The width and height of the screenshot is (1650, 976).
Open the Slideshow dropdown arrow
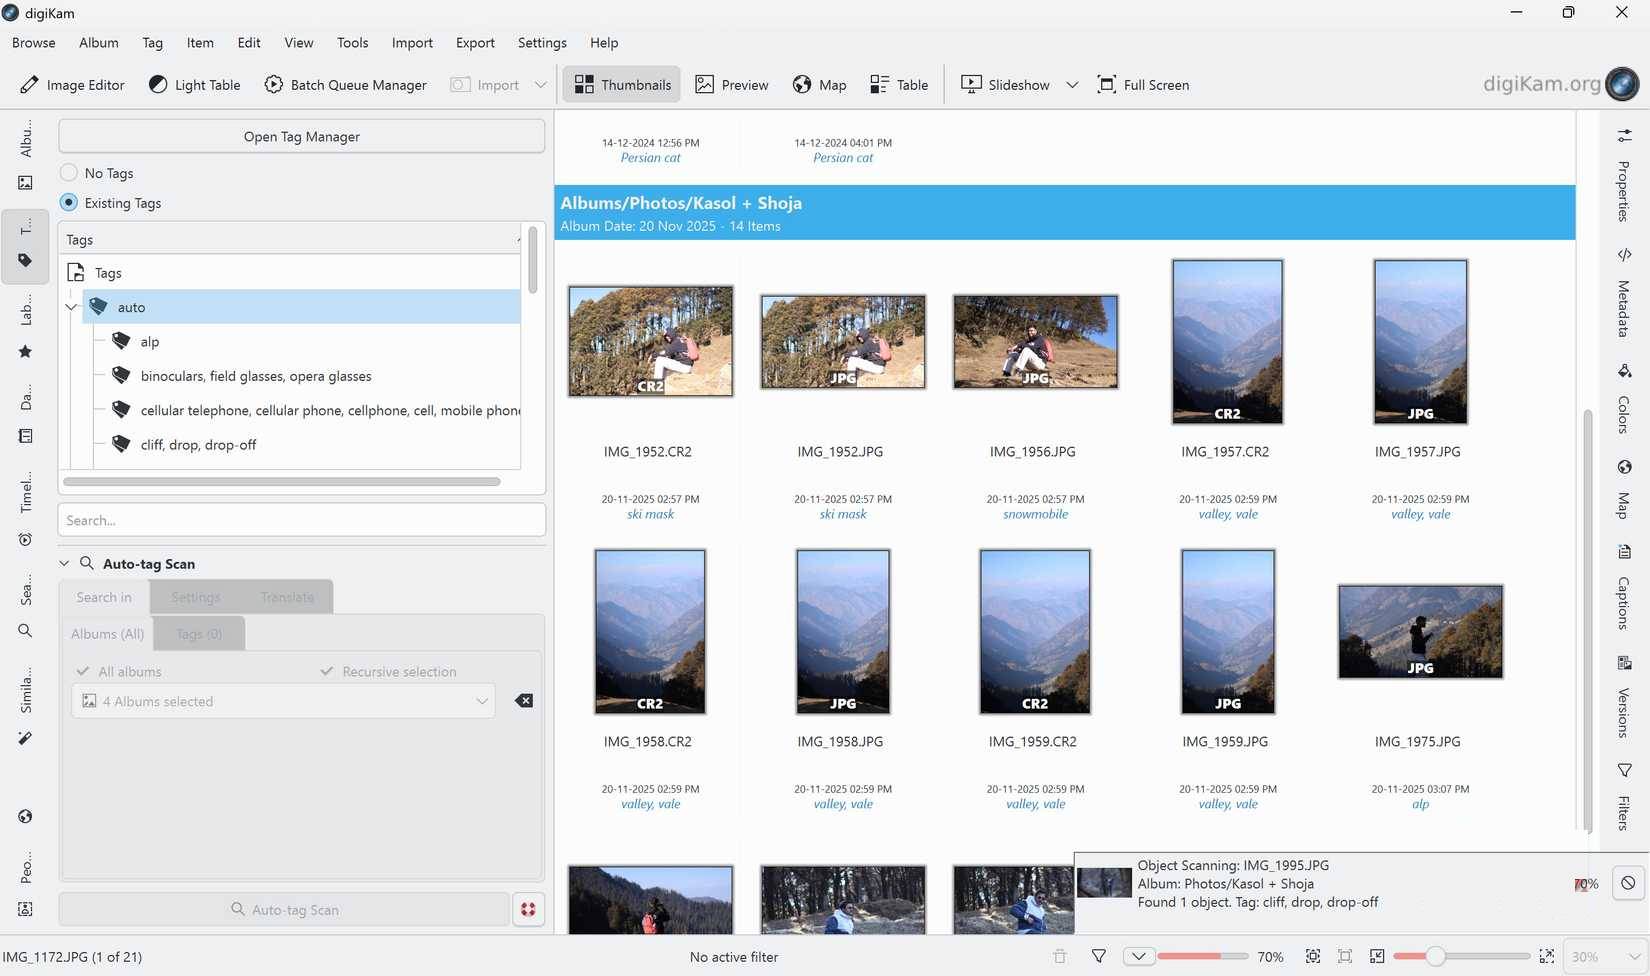click(x=1072, y=85)
